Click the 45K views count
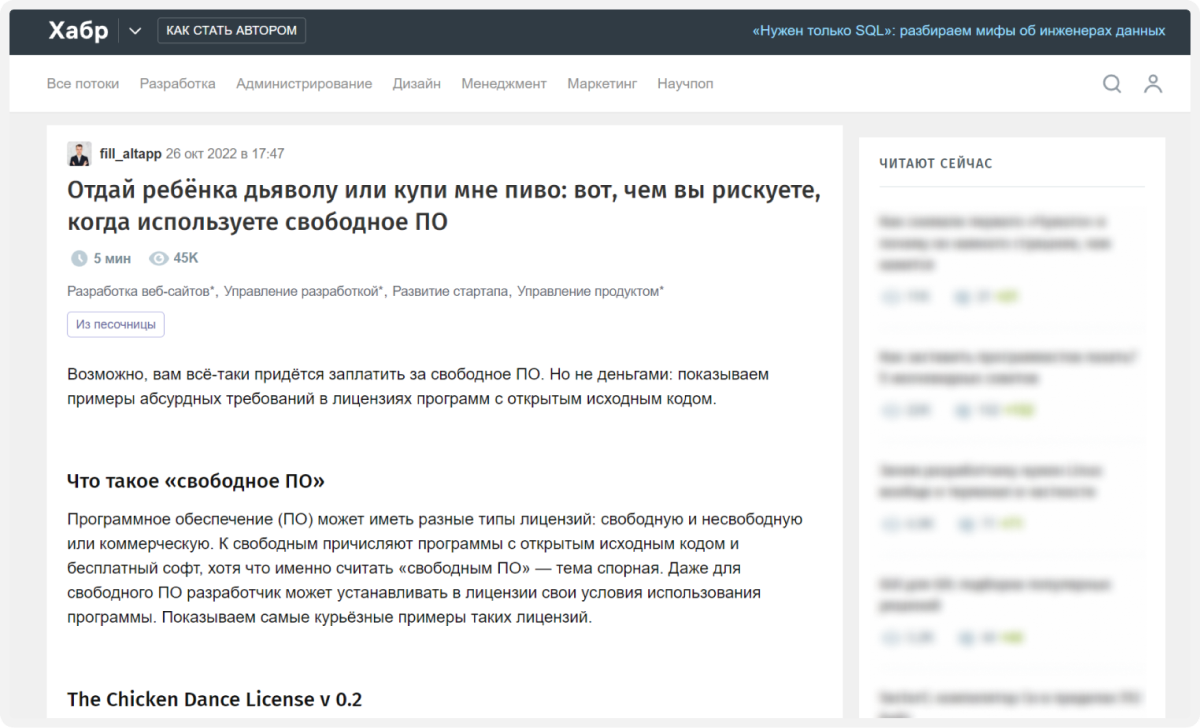Viewport: 1200px width, 728px height. 186,258
